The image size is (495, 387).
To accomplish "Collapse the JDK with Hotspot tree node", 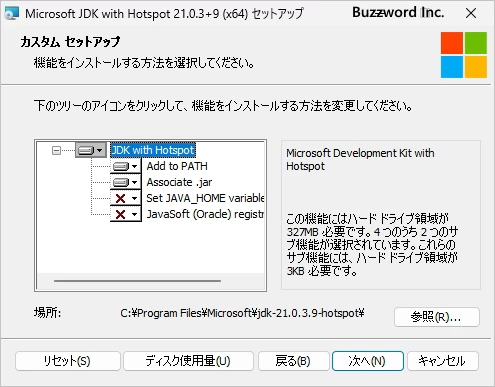I will 56,151.
